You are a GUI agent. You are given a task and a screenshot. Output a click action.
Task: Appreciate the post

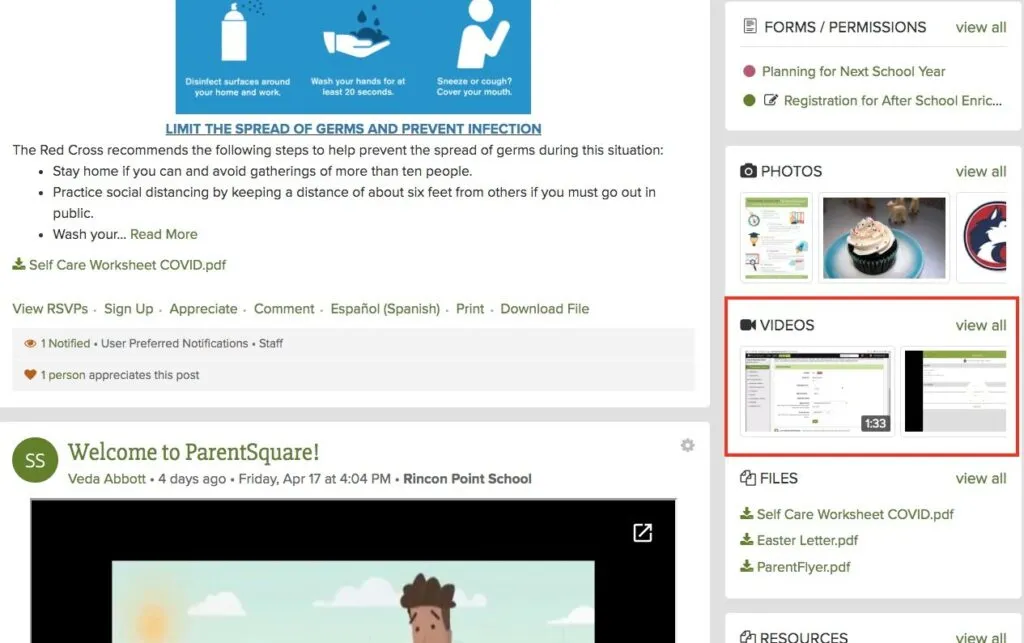click(x=203, y=309)
